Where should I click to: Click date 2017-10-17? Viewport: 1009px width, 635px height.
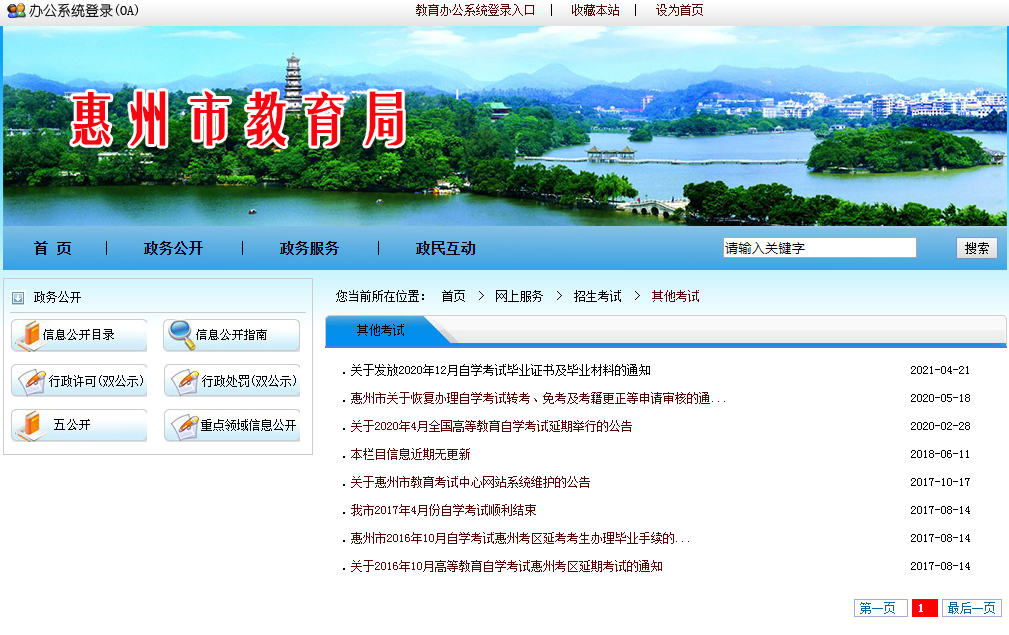pyautogui.click(x=940, y=482)
